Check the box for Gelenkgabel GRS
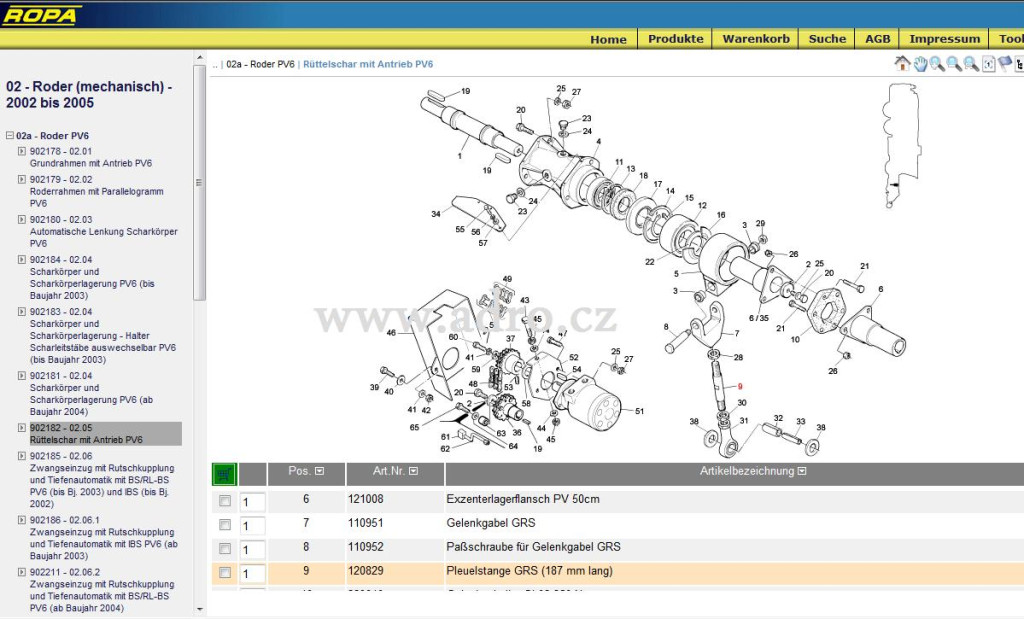 point(225,525)
